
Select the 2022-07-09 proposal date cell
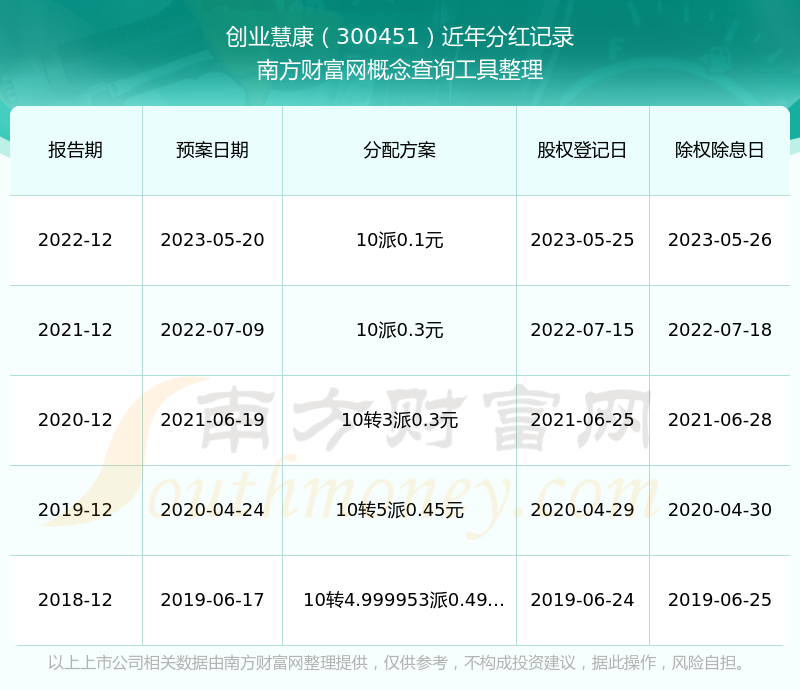click(x=212, y=330)
